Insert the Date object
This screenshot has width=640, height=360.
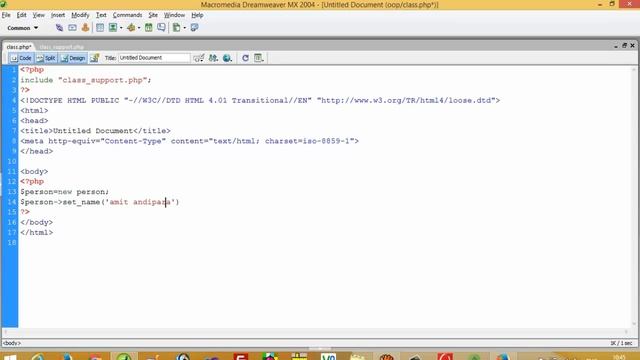coord(149,28)
